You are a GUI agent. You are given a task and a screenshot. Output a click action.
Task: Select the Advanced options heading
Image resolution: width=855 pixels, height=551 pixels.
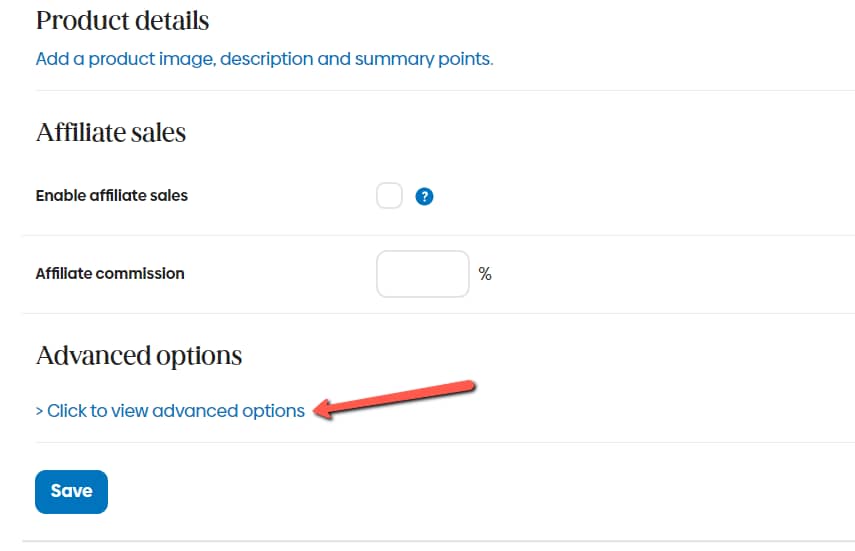(x=139, y=356)
